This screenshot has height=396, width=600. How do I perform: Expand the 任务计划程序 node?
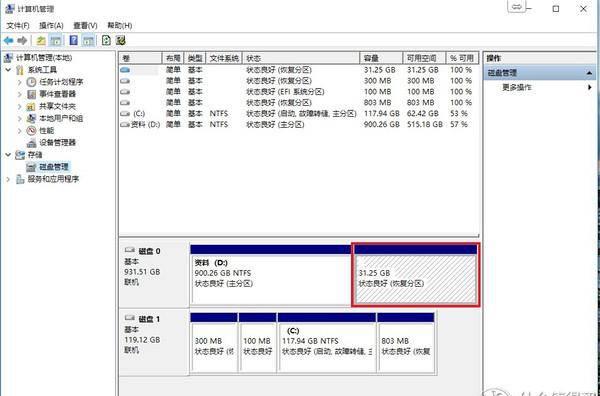[x=20, y=82]
